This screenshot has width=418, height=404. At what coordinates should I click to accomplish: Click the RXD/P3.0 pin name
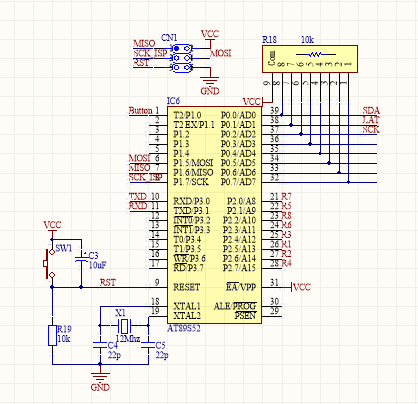click(191, 201)
